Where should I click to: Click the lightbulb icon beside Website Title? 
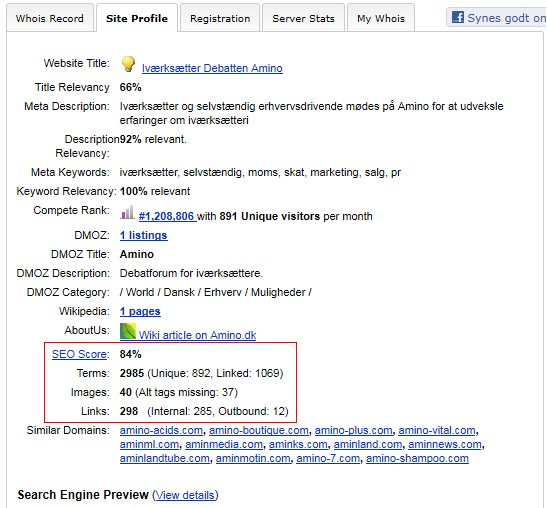pyautogui.click(x=128, y=64)
